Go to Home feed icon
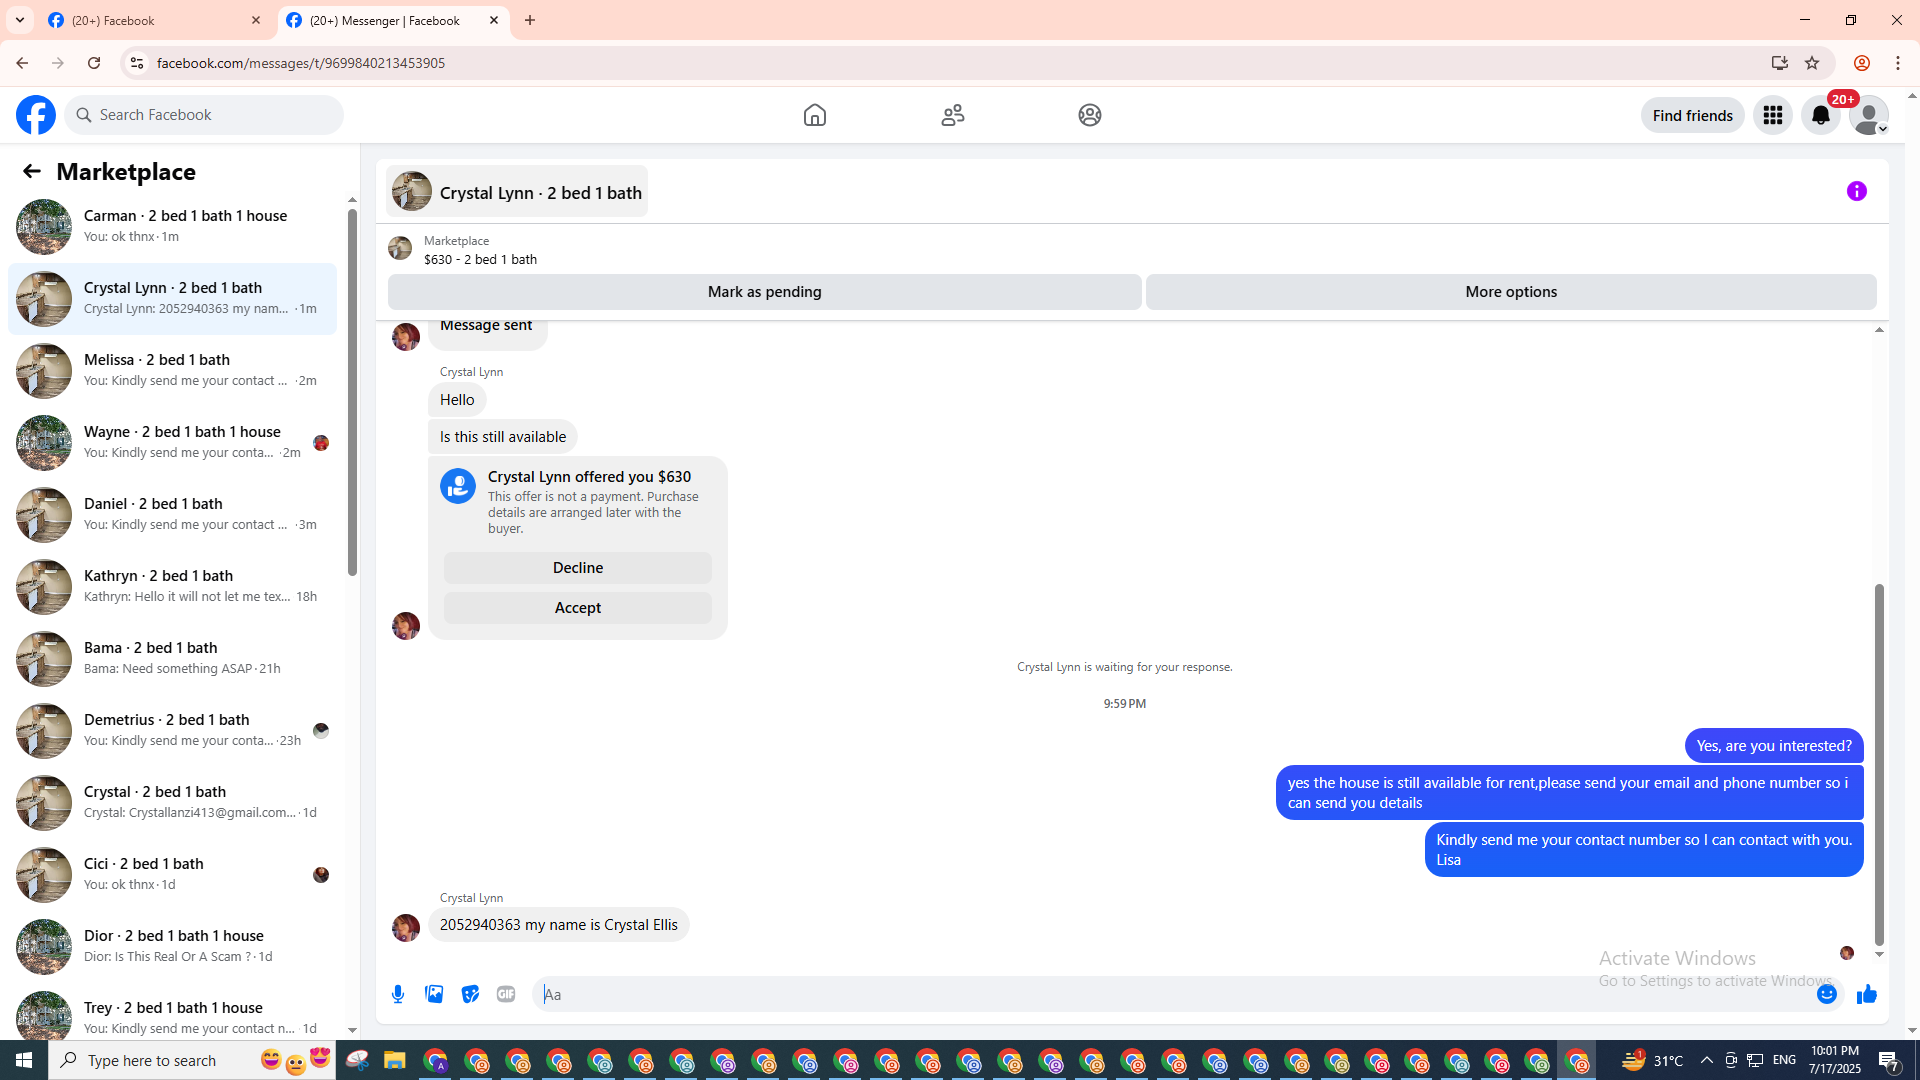The width and height of the screenshot is (1920, 1080). coord(815,115)
